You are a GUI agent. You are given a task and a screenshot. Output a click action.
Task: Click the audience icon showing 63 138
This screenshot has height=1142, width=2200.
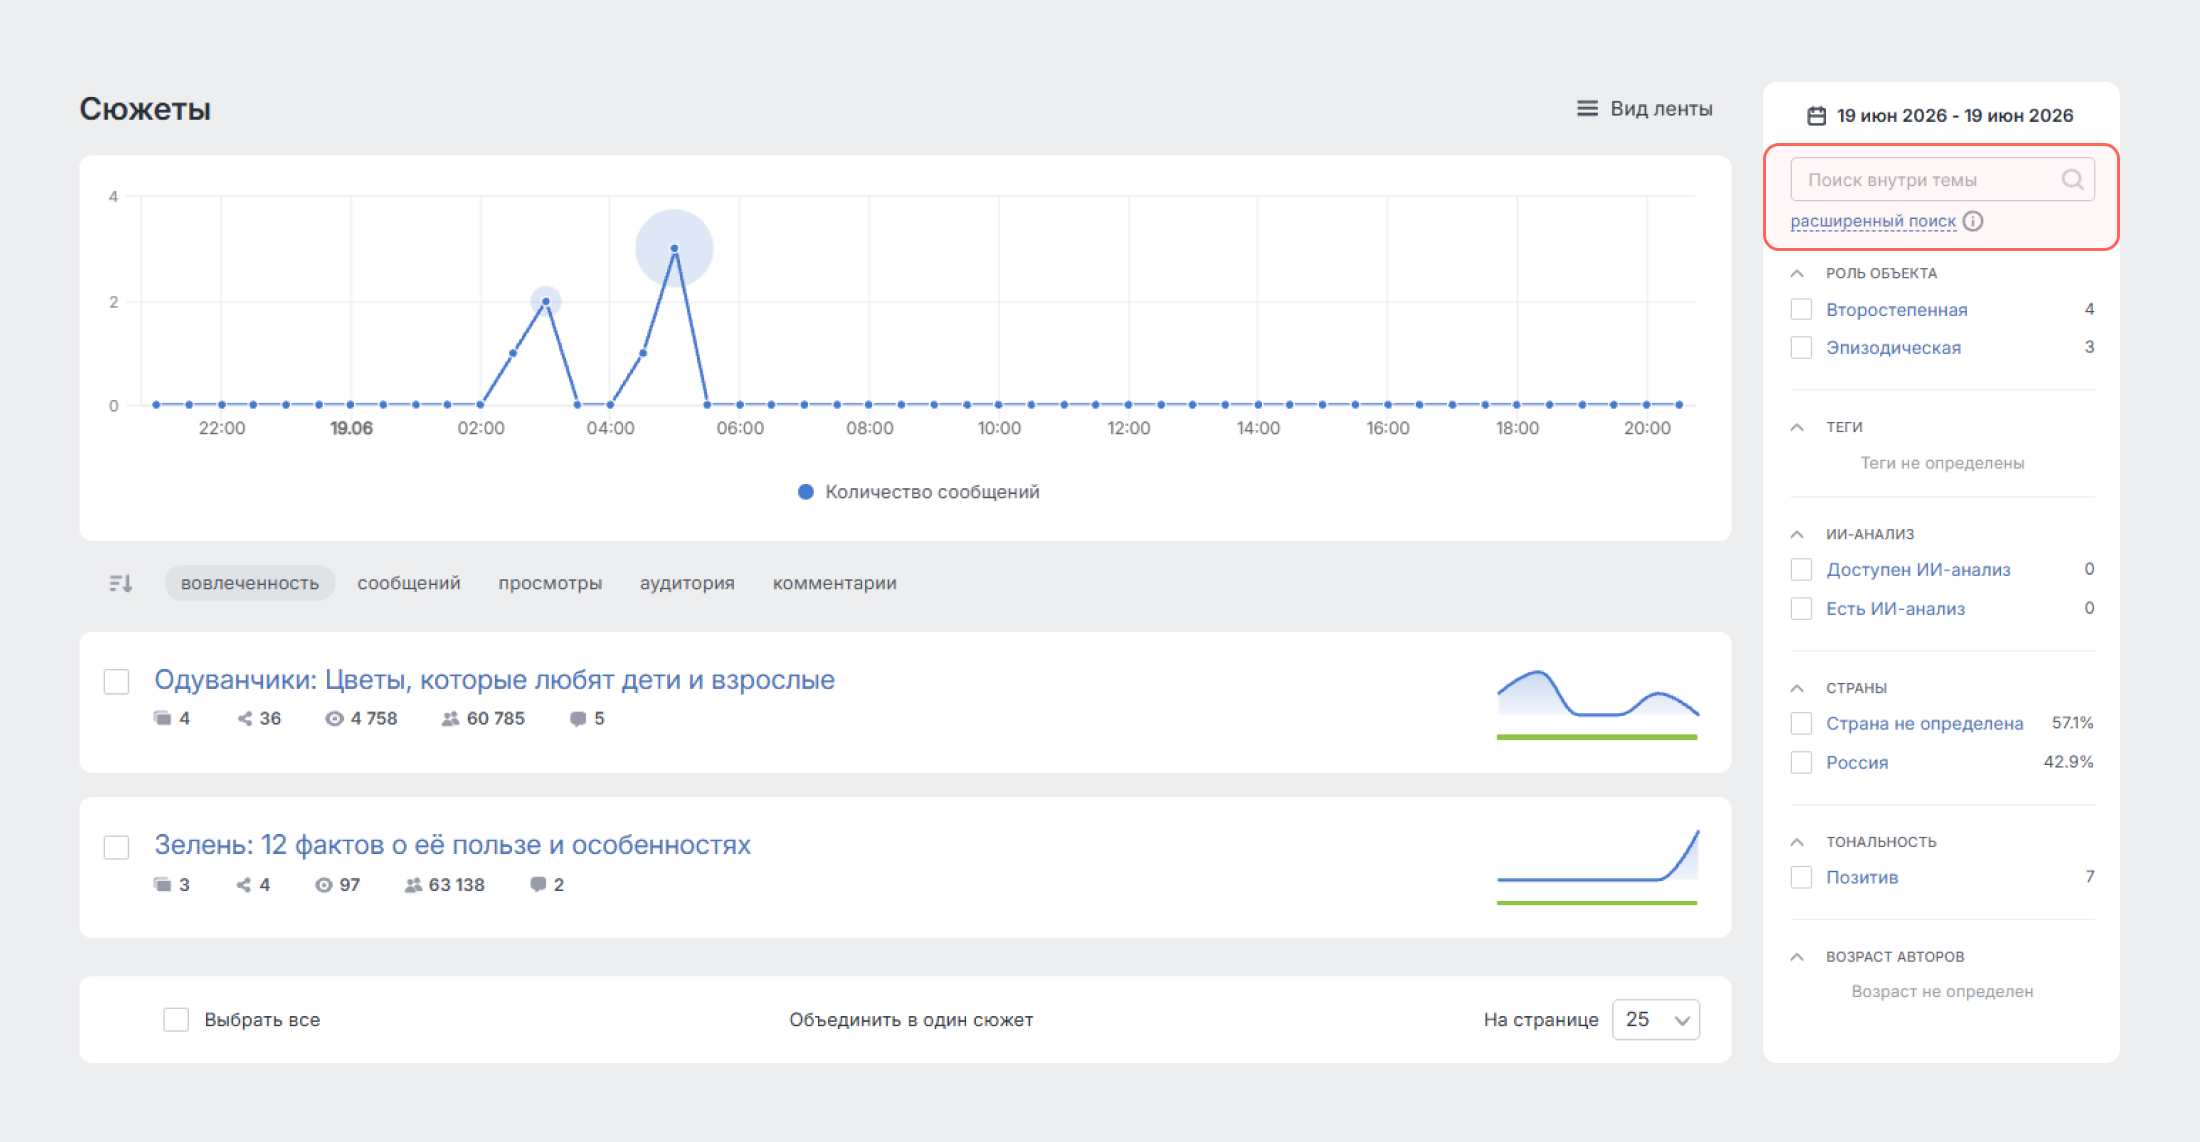coord(413,885)
